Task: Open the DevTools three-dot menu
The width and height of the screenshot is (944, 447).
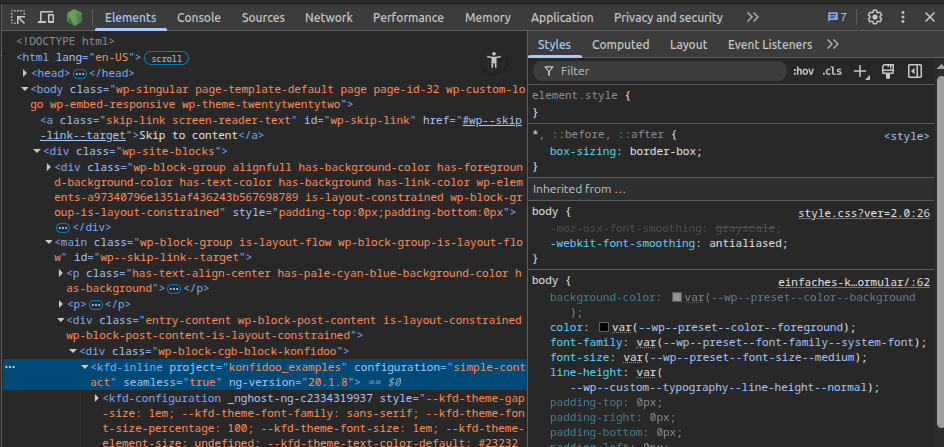Action: point(902,17)
